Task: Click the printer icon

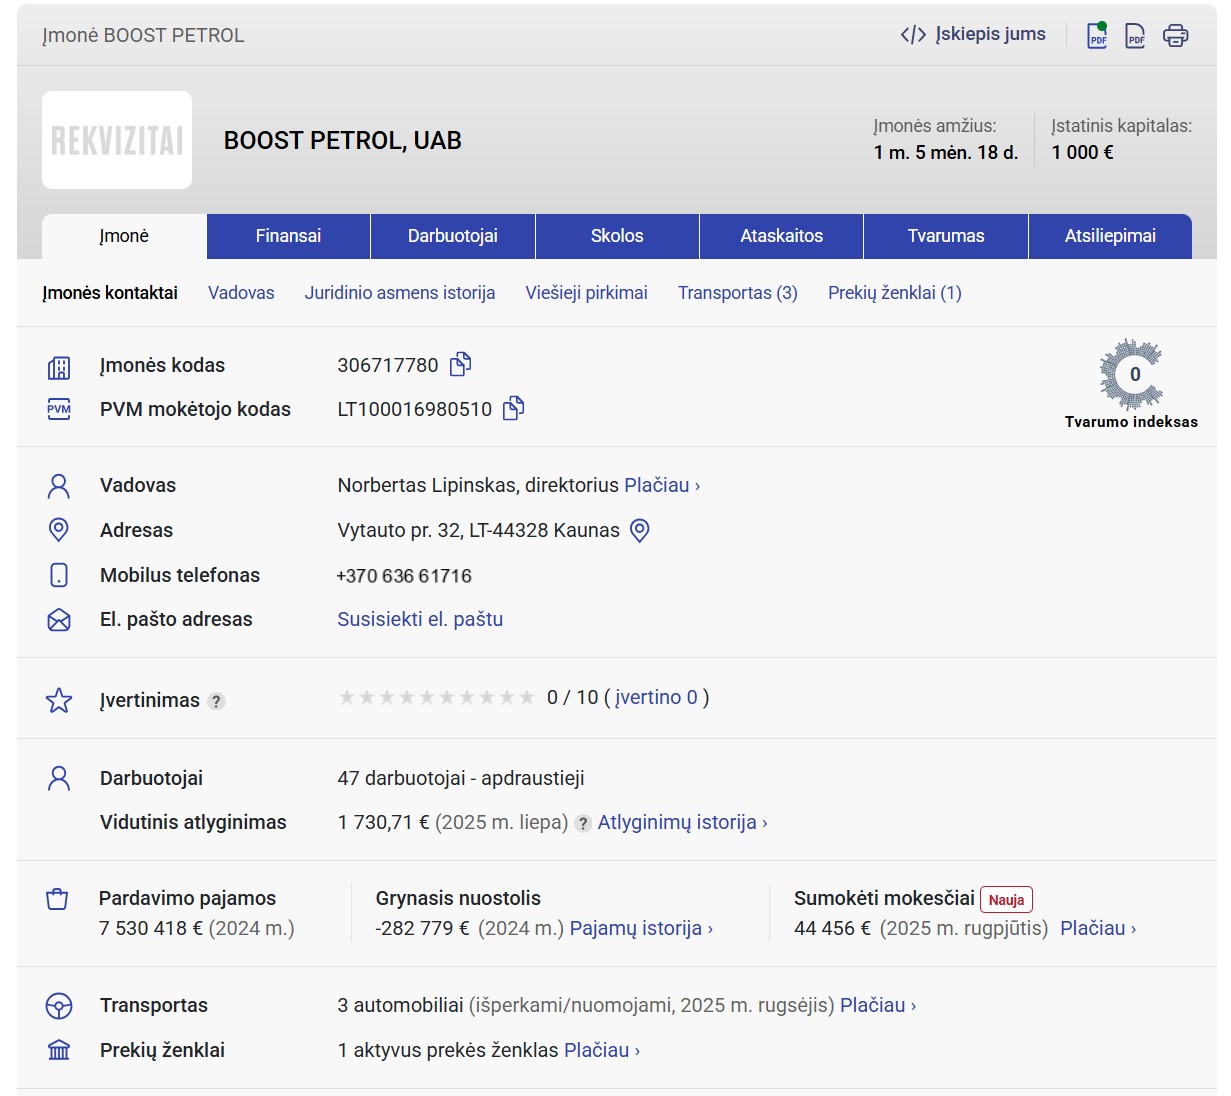Action: point(1175,36)
